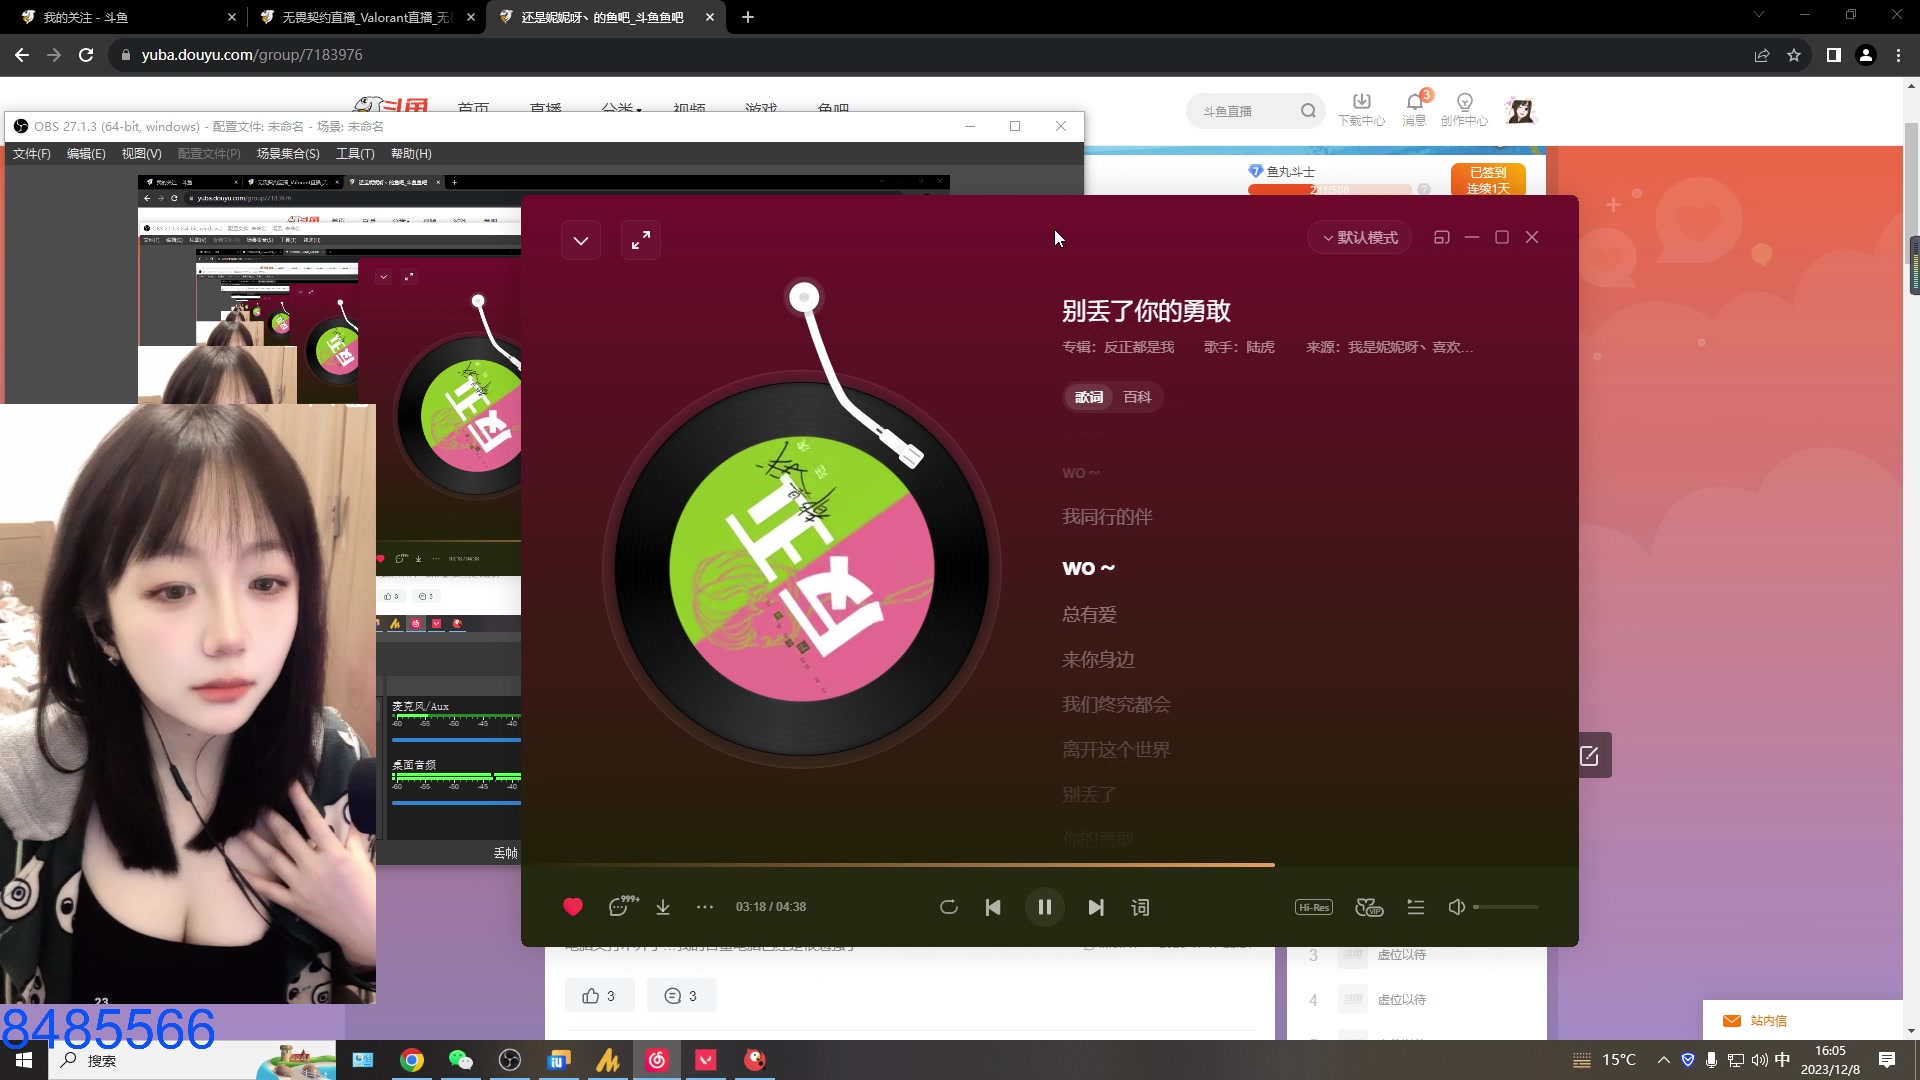Adjust the player volume slider
This screenshot has width=1920, height=1080.
pos(1506,907)
